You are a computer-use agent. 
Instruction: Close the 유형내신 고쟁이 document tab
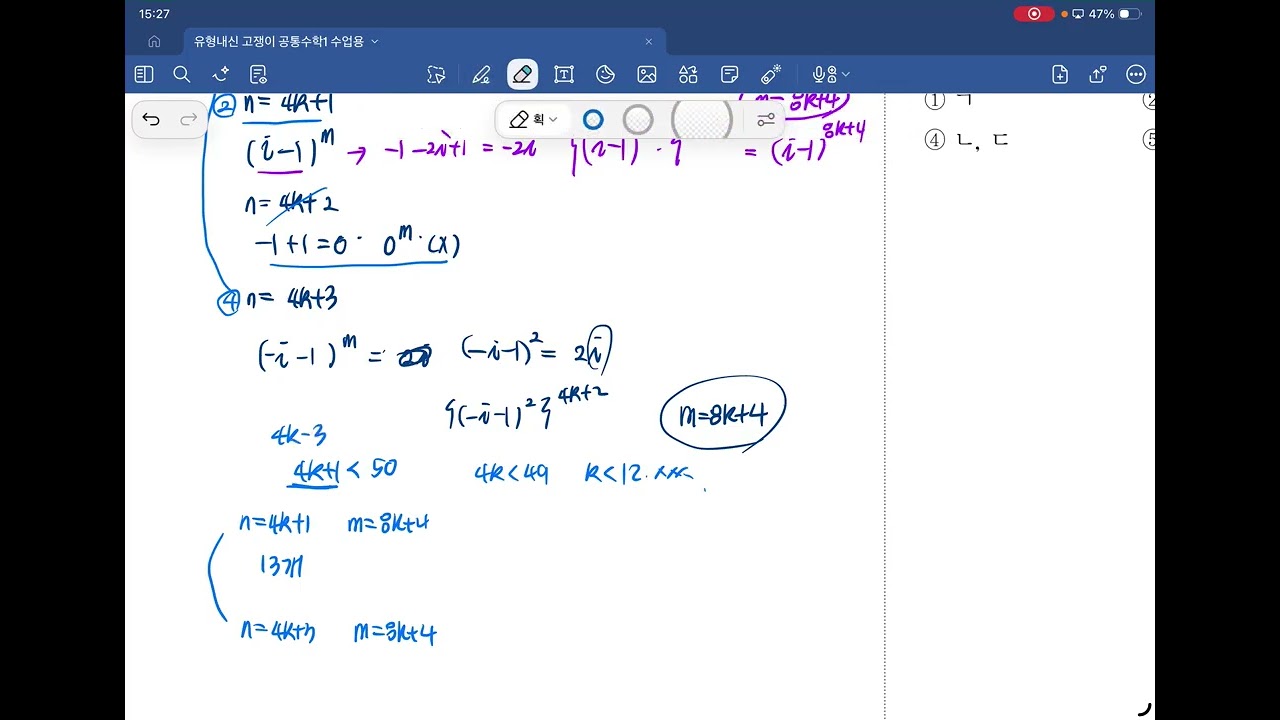648,41
